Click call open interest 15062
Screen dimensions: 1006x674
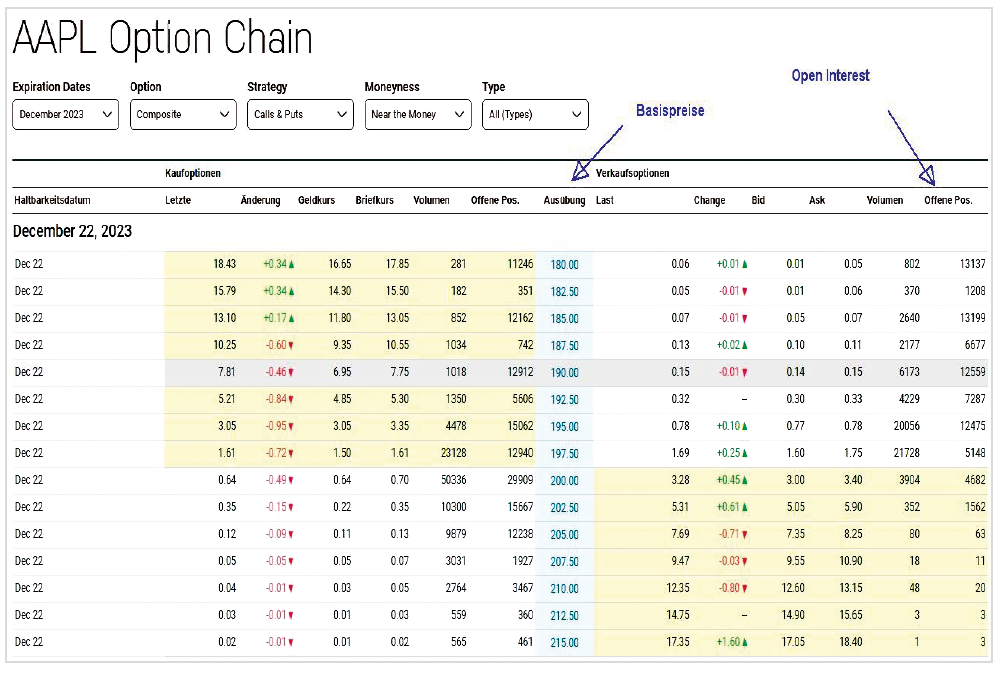(x=520, y=425)
